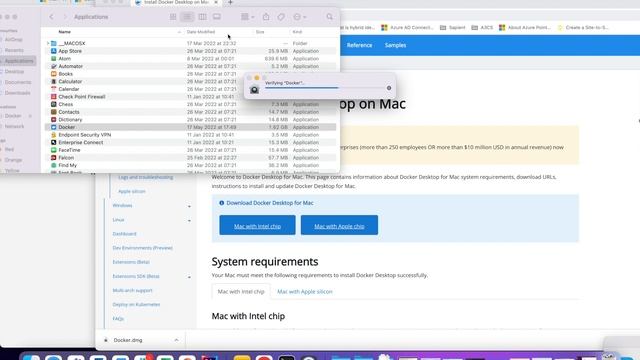The width and height of the screenshot is (640, 360).
Task: Switch Finder to icon view
Action: (173, 17)
